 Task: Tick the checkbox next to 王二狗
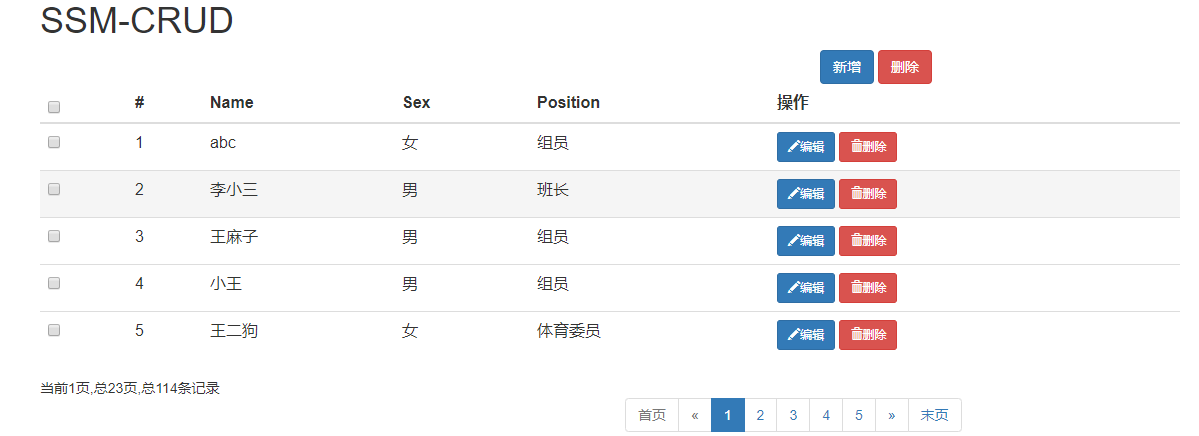[54, 330]
